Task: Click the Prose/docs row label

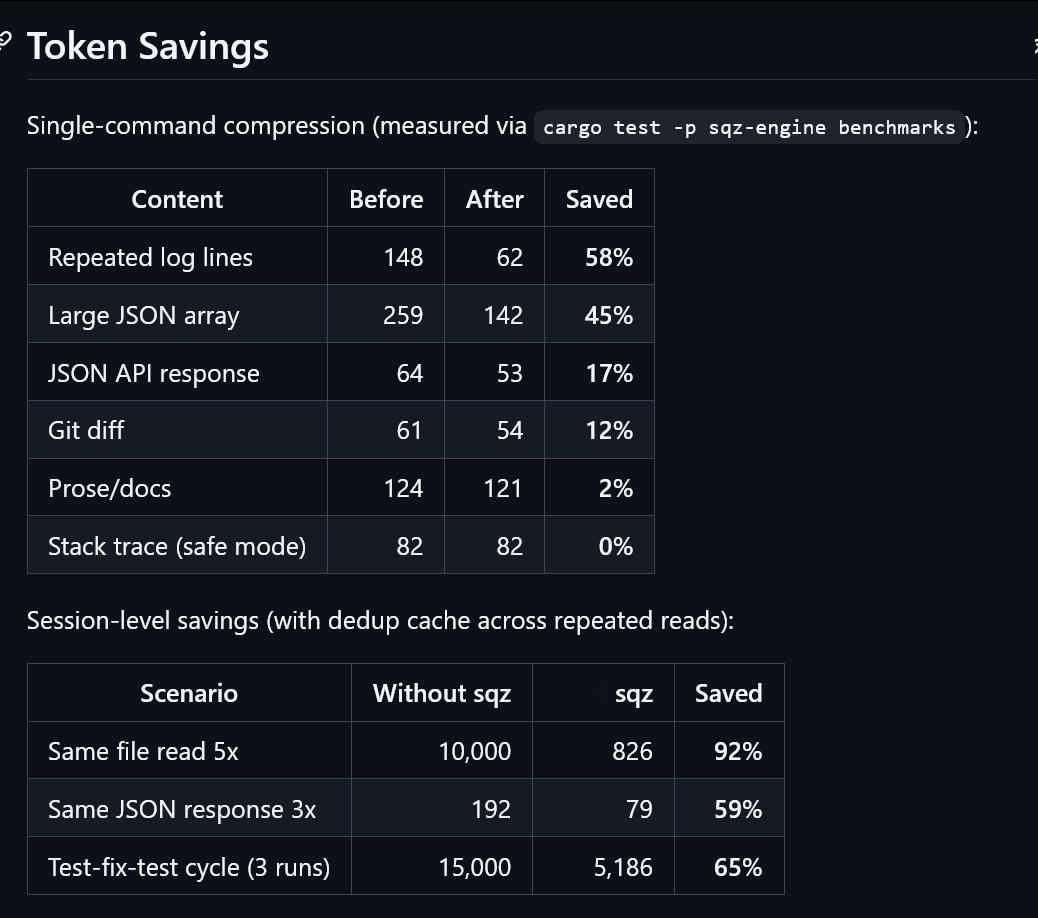Action: 109,488
